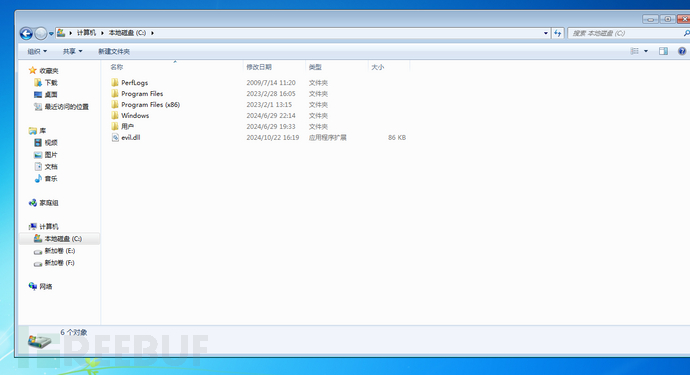Image resolution: width=690 pixels, height=375 pixels.
Task: Select the Program Files (x86) folder icon
Action: 115,104
